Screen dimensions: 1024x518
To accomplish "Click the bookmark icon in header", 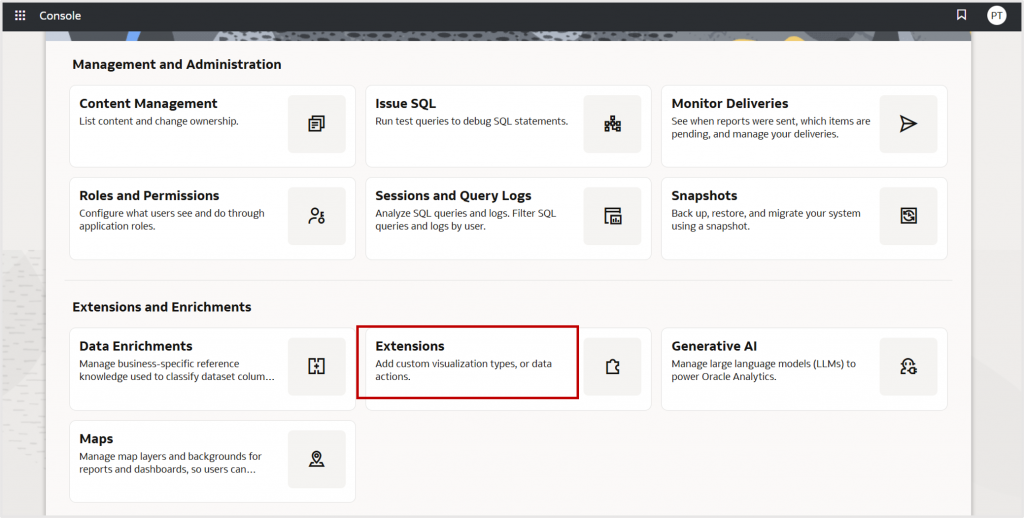I will coord(961,15).
